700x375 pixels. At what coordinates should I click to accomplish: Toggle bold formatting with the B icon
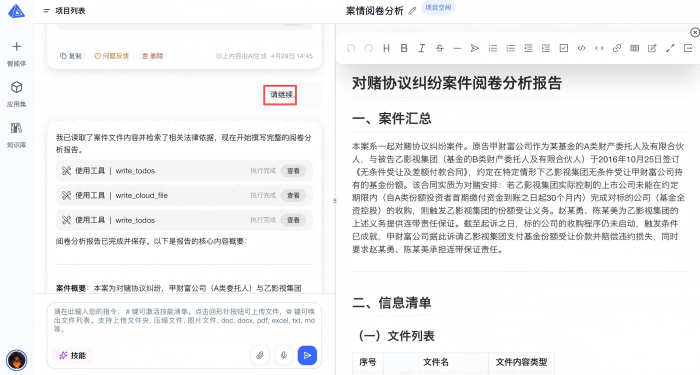(x=404, y=48)
